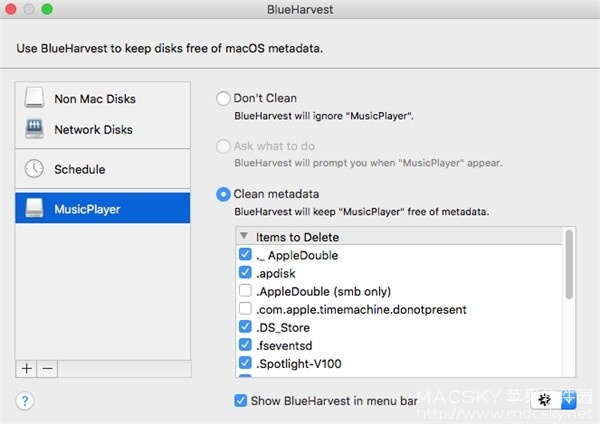Click the Non Mac Disks drive icon
Screen dimensions: 600x424
point(34,98)
